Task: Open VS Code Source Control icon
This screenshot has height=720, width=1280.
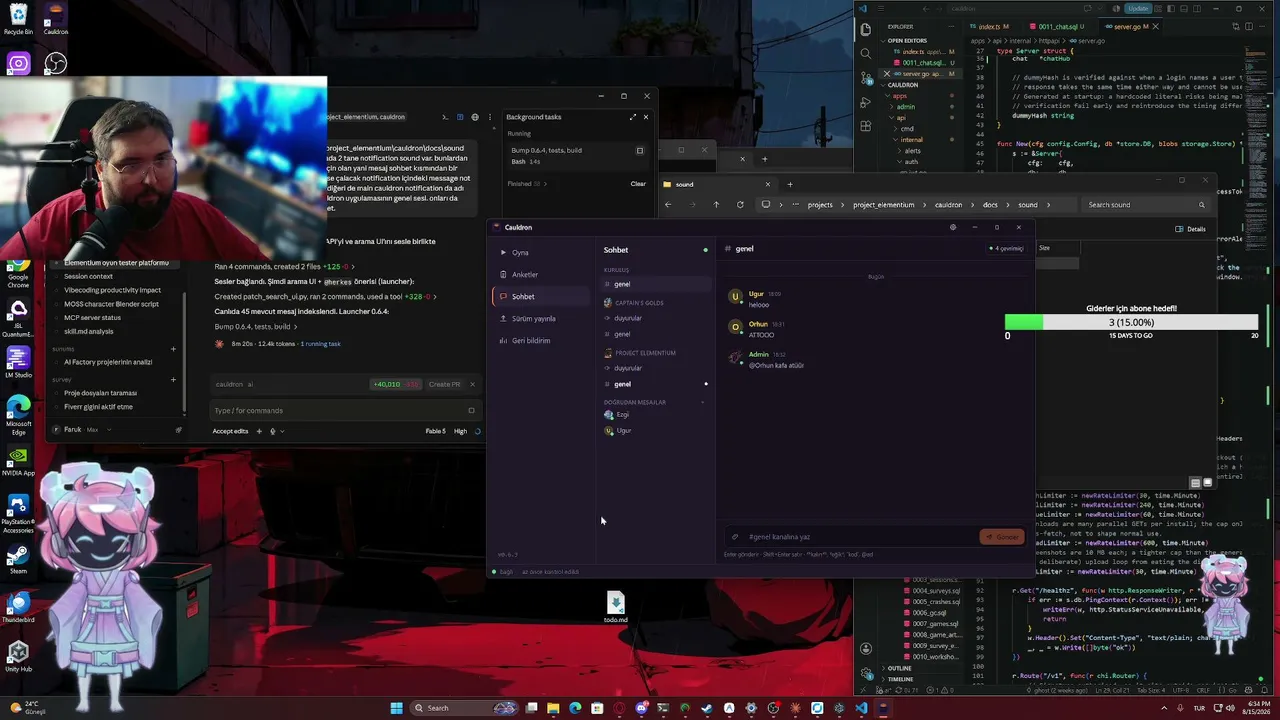Action: pos(866,77)
